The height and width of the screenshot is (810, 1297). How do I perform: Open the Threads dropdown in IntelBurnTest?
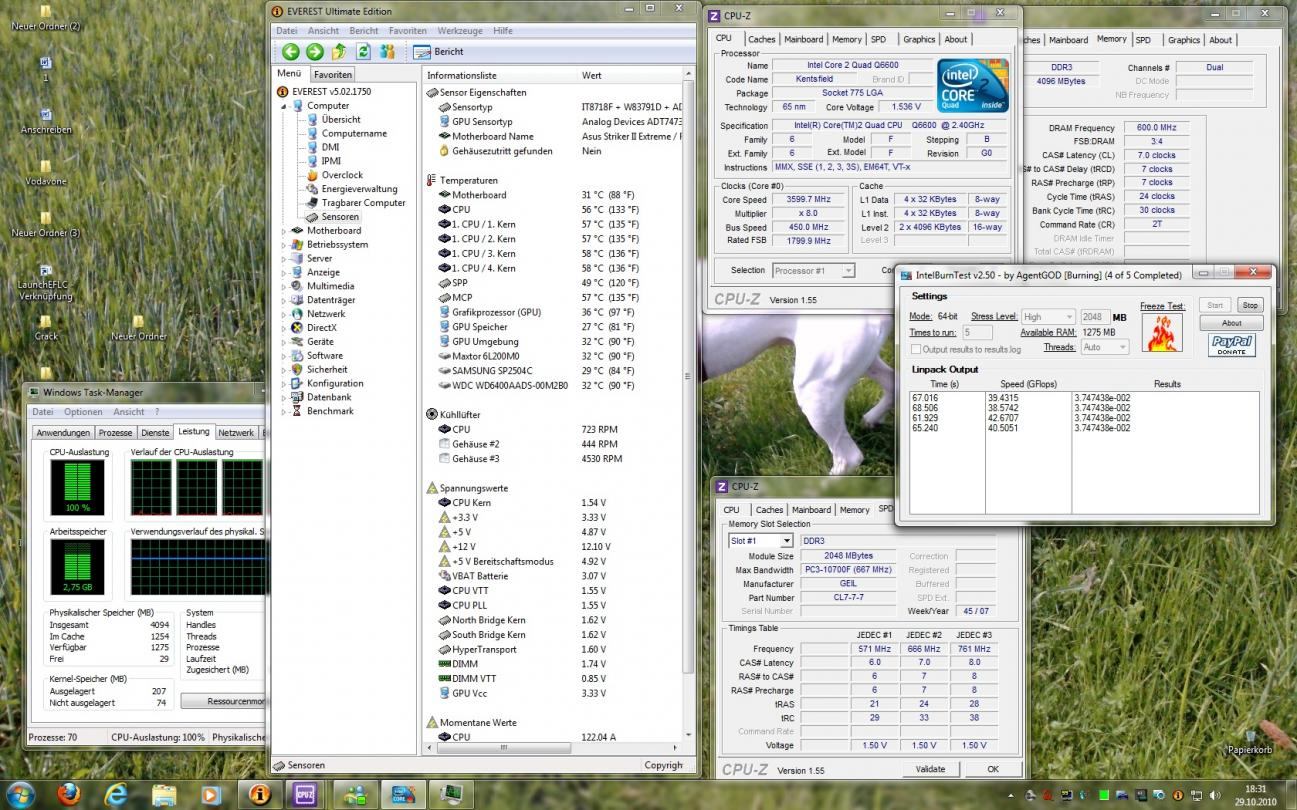[x=1105, y=347]
